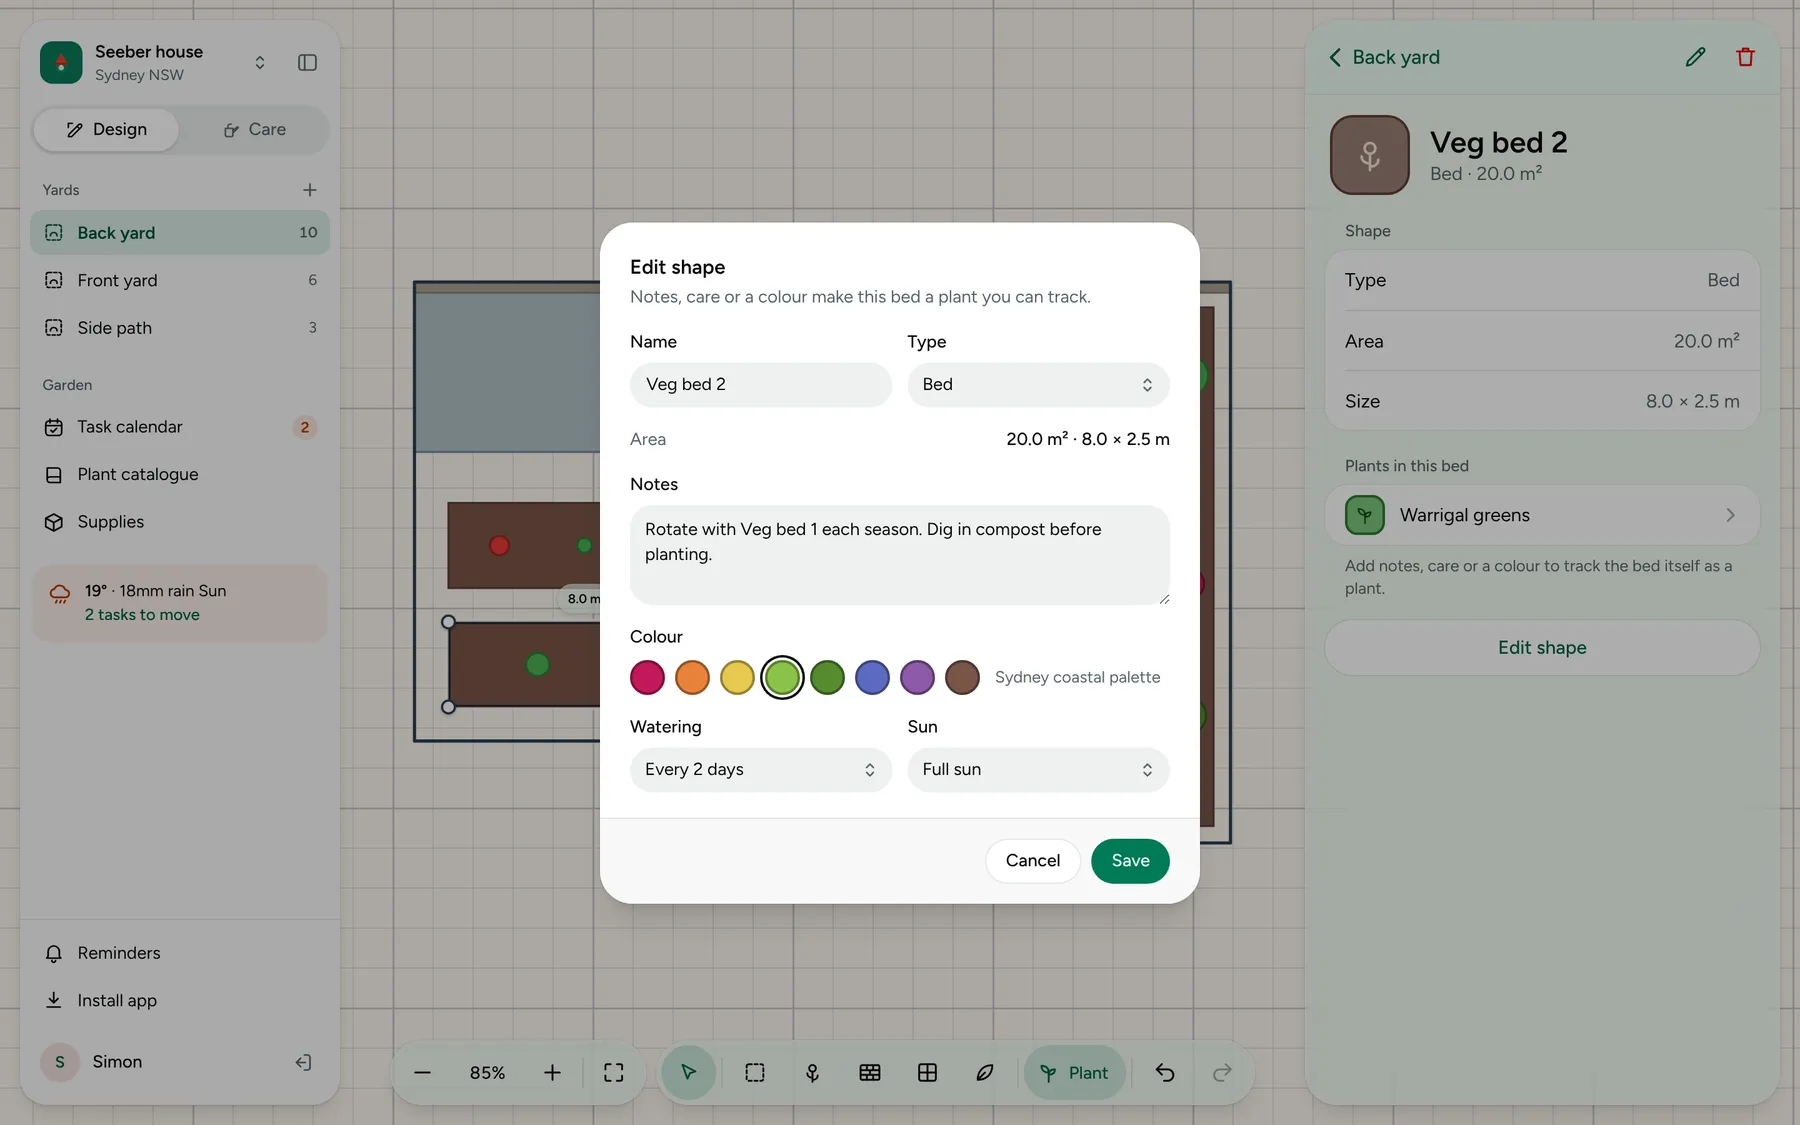Open the Supplies section
The width and height of the screenshot is (1800, 1125).
click(180, 522)
